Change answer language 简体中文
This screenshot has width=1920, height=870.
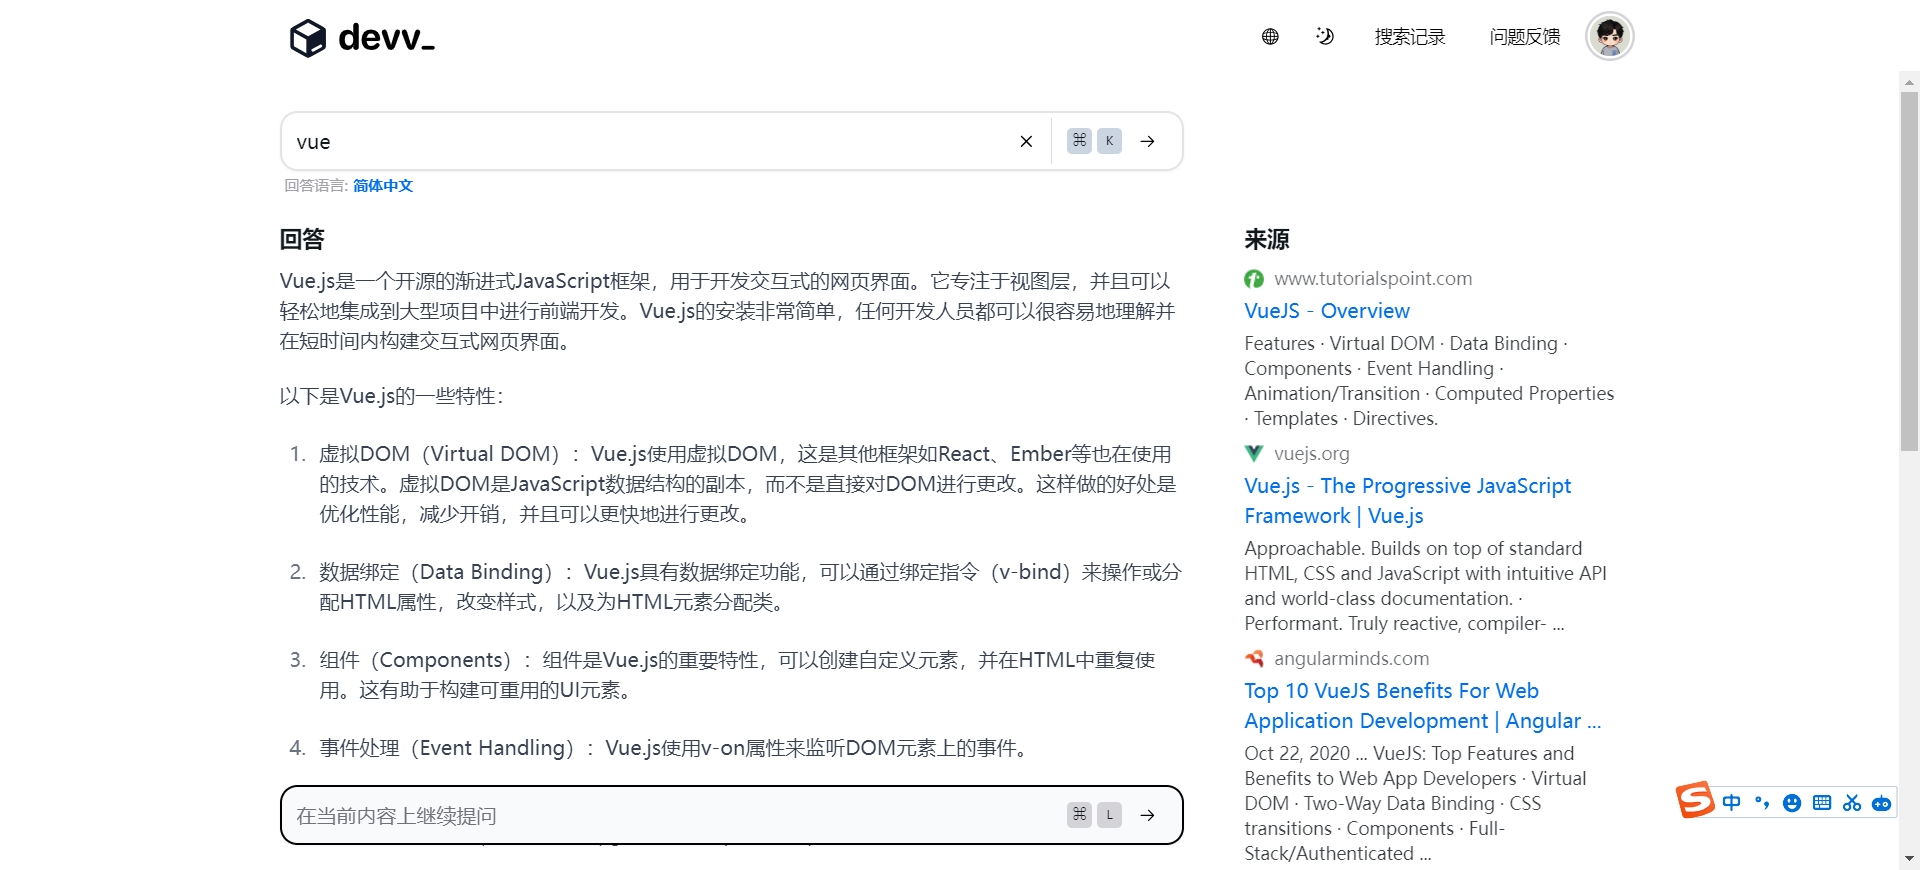point(383,186)
